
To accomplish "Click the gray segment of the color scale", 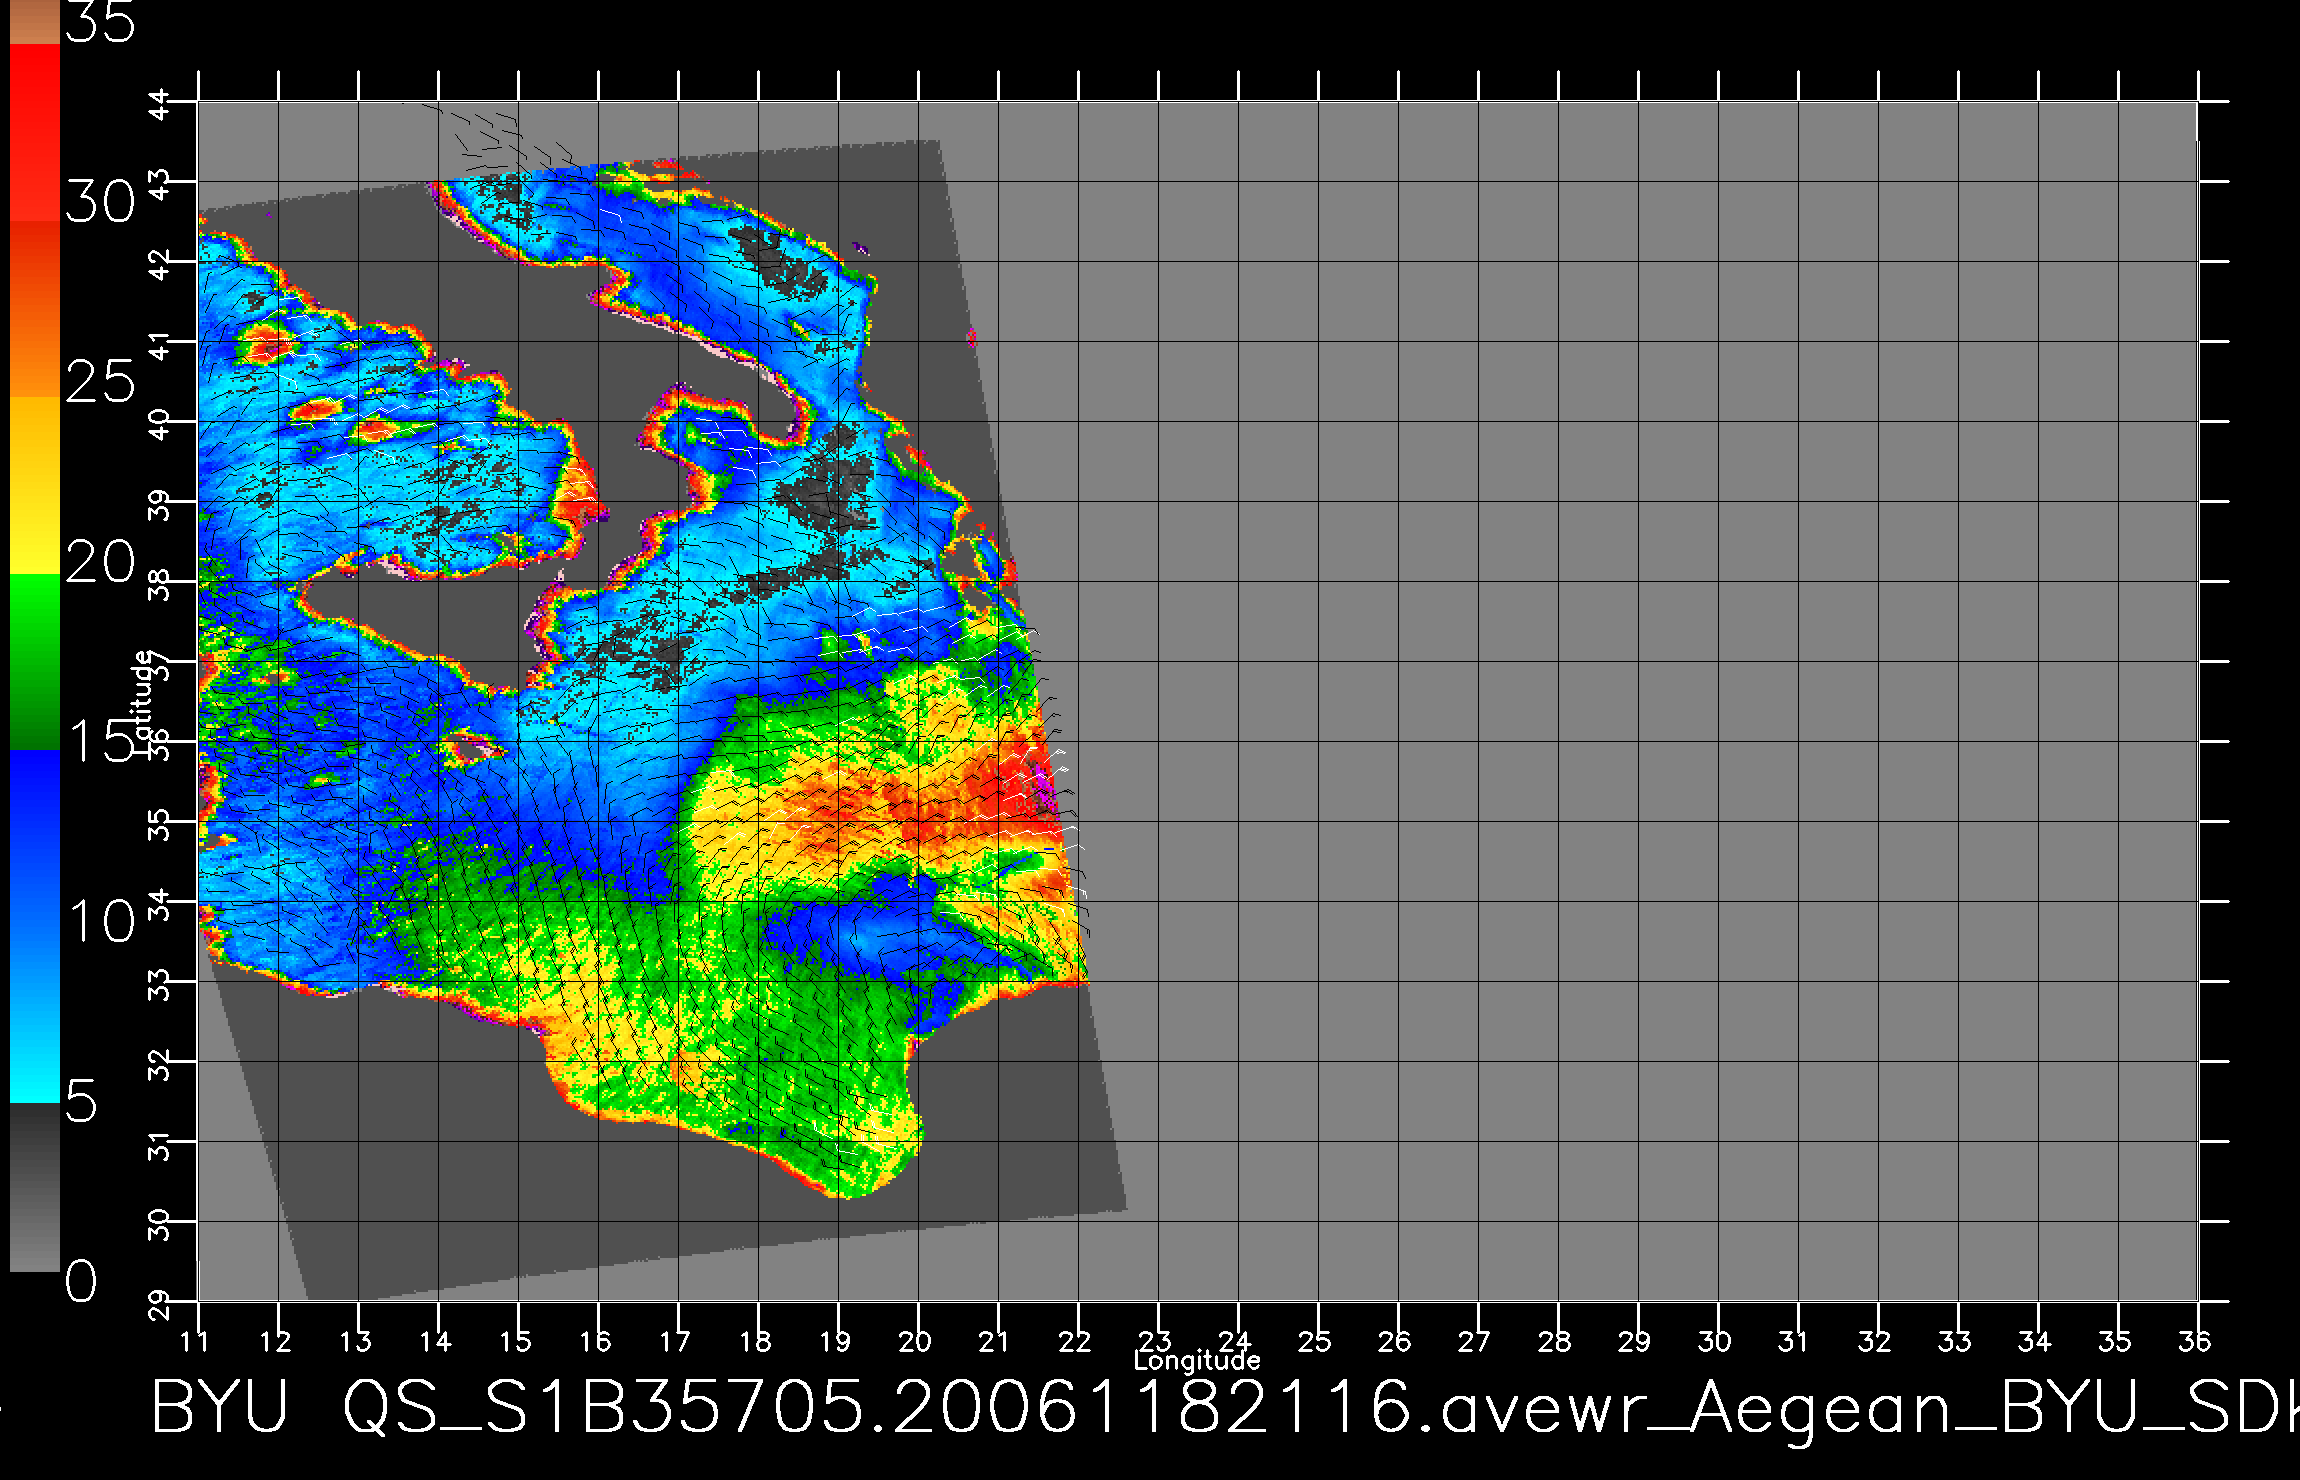I will 35,1188.
